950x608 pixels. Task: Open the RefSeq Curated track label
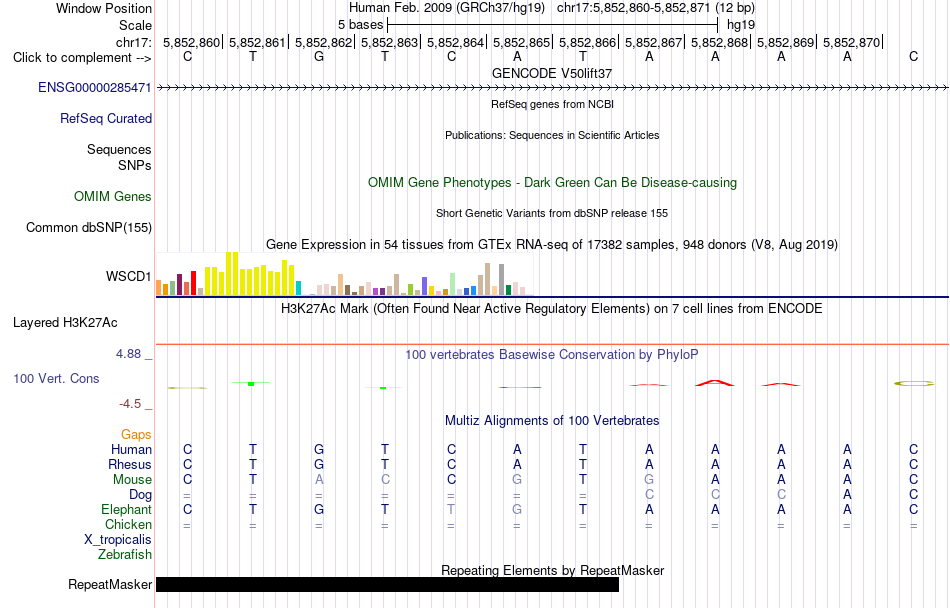pos(106,119)
